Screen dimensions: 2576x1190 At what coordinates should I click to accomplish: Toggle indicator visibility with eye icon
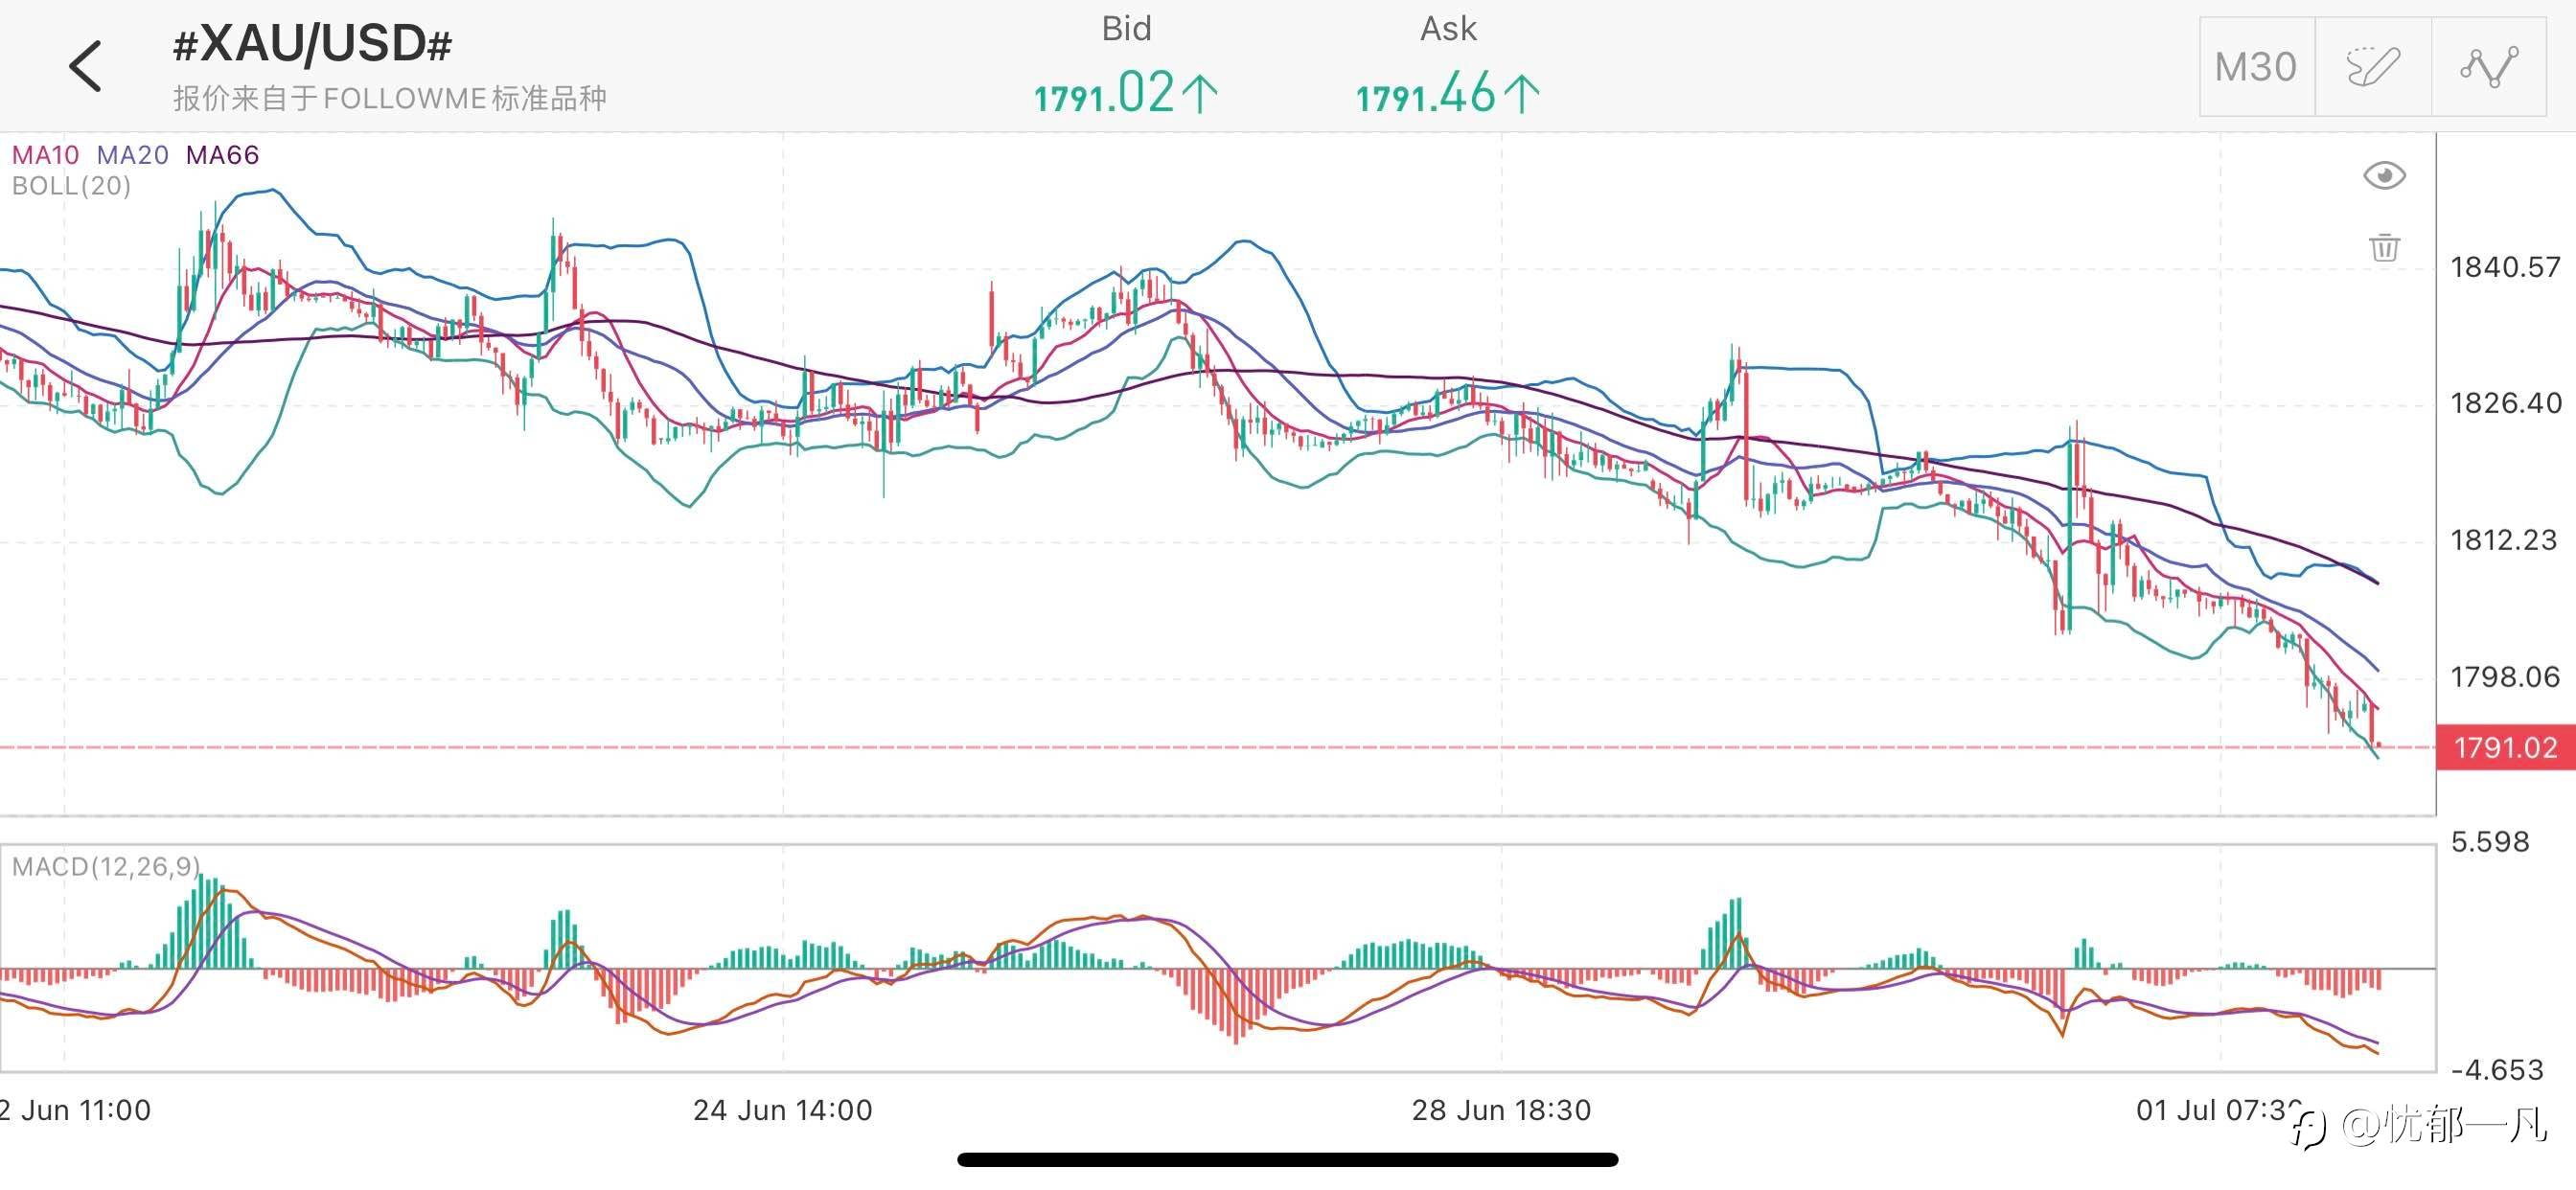2384,176
